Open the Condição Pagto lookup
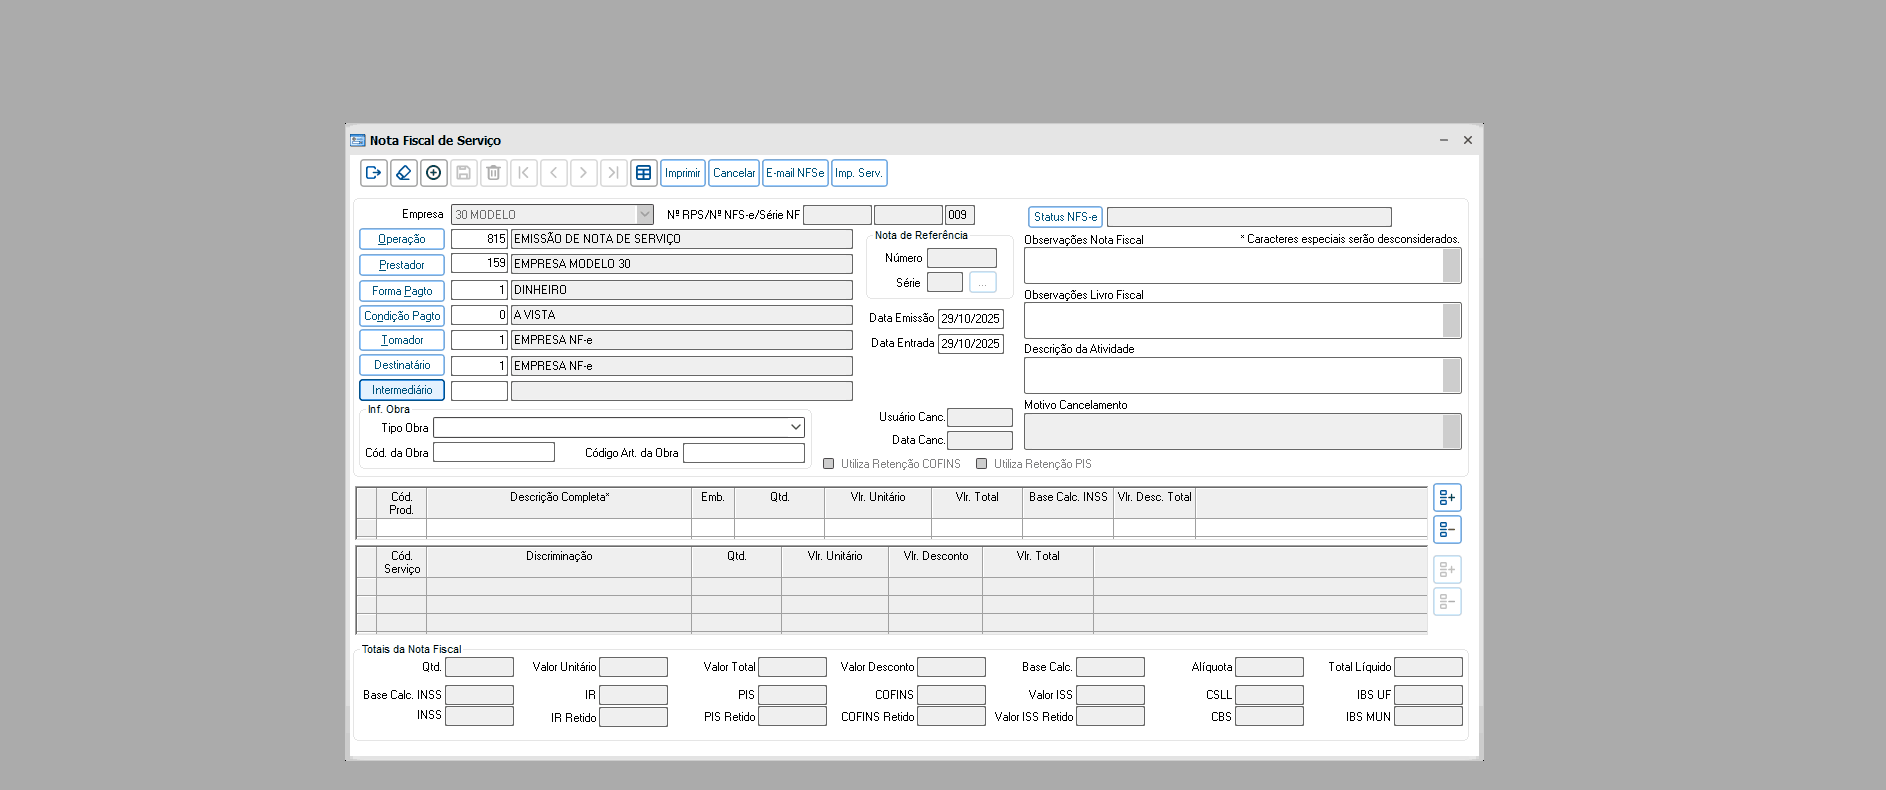1886x790 pixels. 402,316
